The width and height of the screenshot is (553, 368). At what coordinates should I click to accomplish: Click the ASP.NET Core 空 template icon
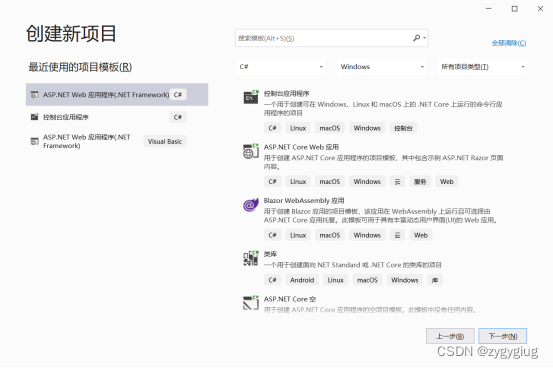251,303
